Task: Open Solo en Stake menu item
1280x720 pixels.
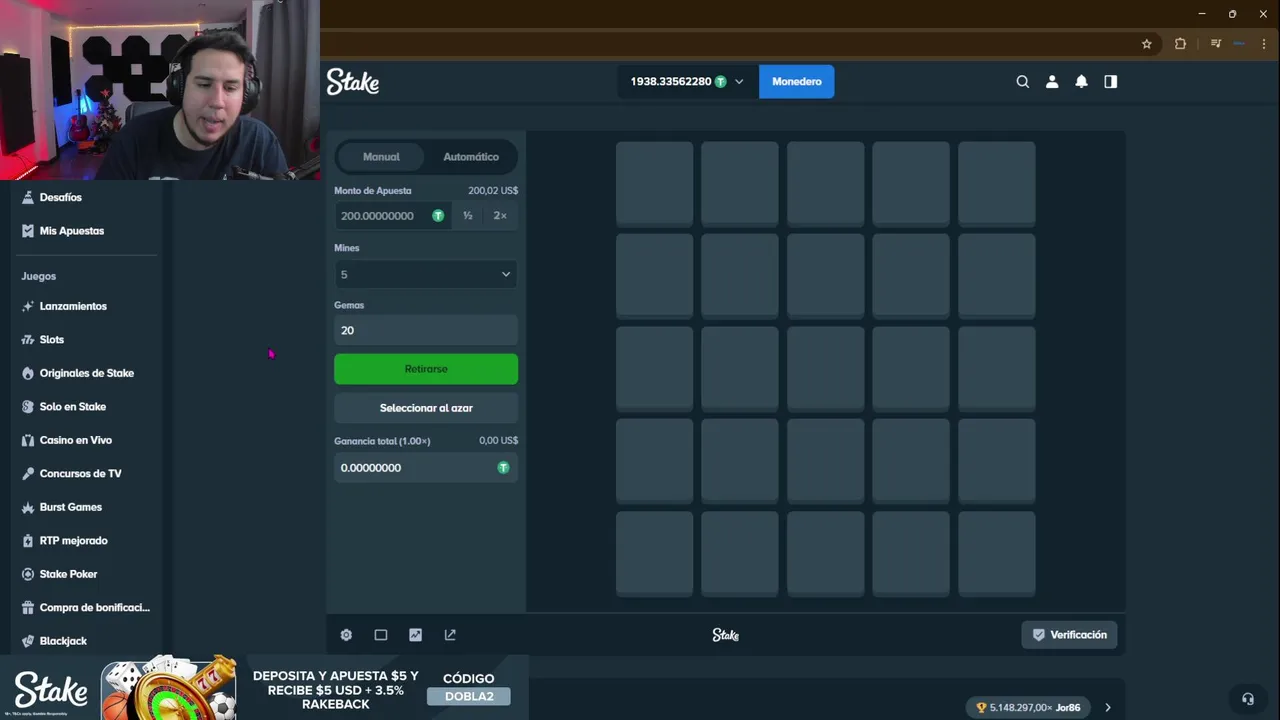Action: coord(72,407)
